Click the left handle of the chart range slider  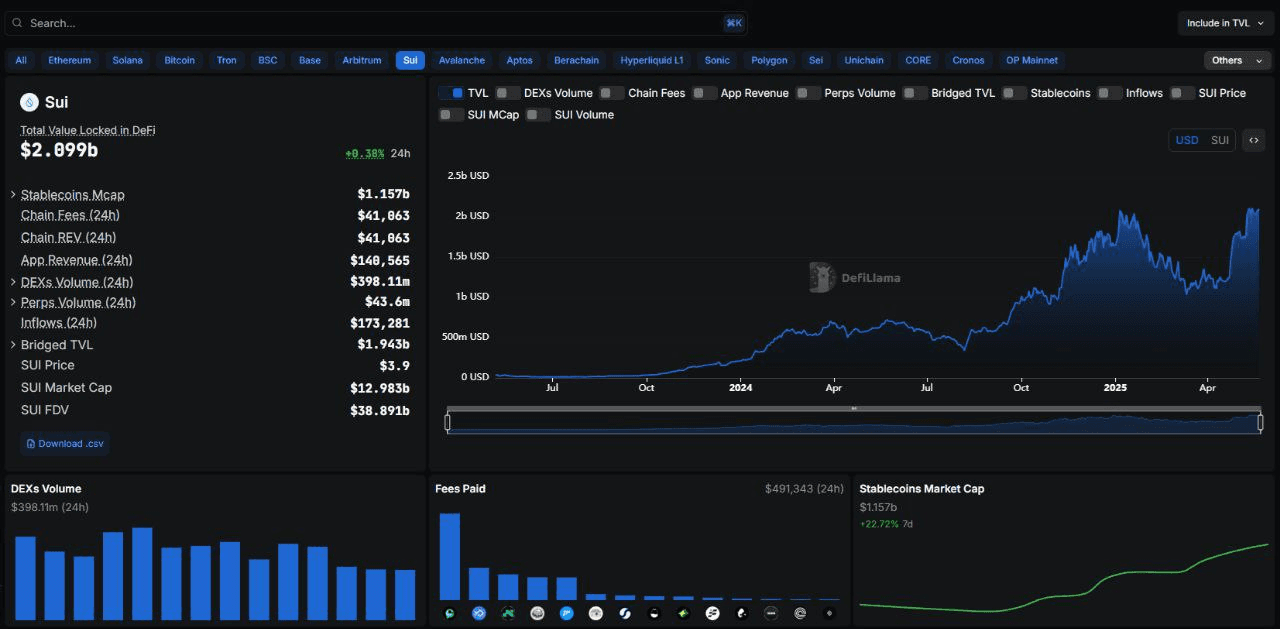(447, 423)
